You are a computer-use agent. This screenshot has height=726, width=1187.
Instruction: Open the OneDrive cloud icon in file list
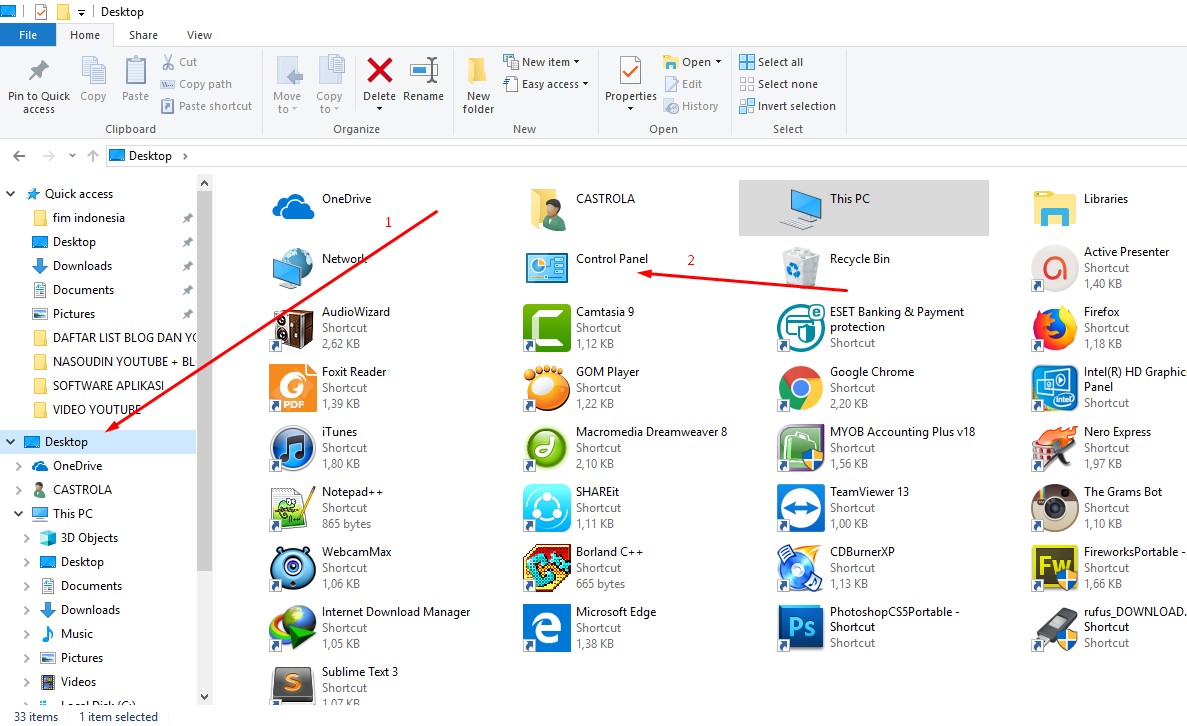pos(293,207)
